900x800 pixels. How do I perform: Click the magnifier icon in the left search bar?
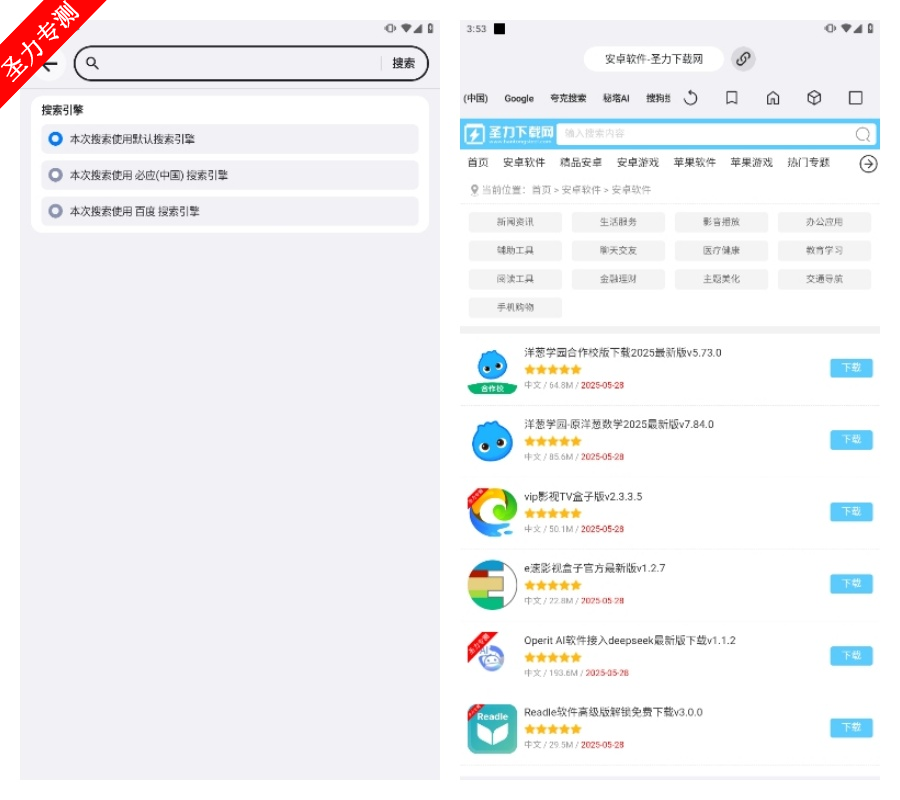coord(92,63)
